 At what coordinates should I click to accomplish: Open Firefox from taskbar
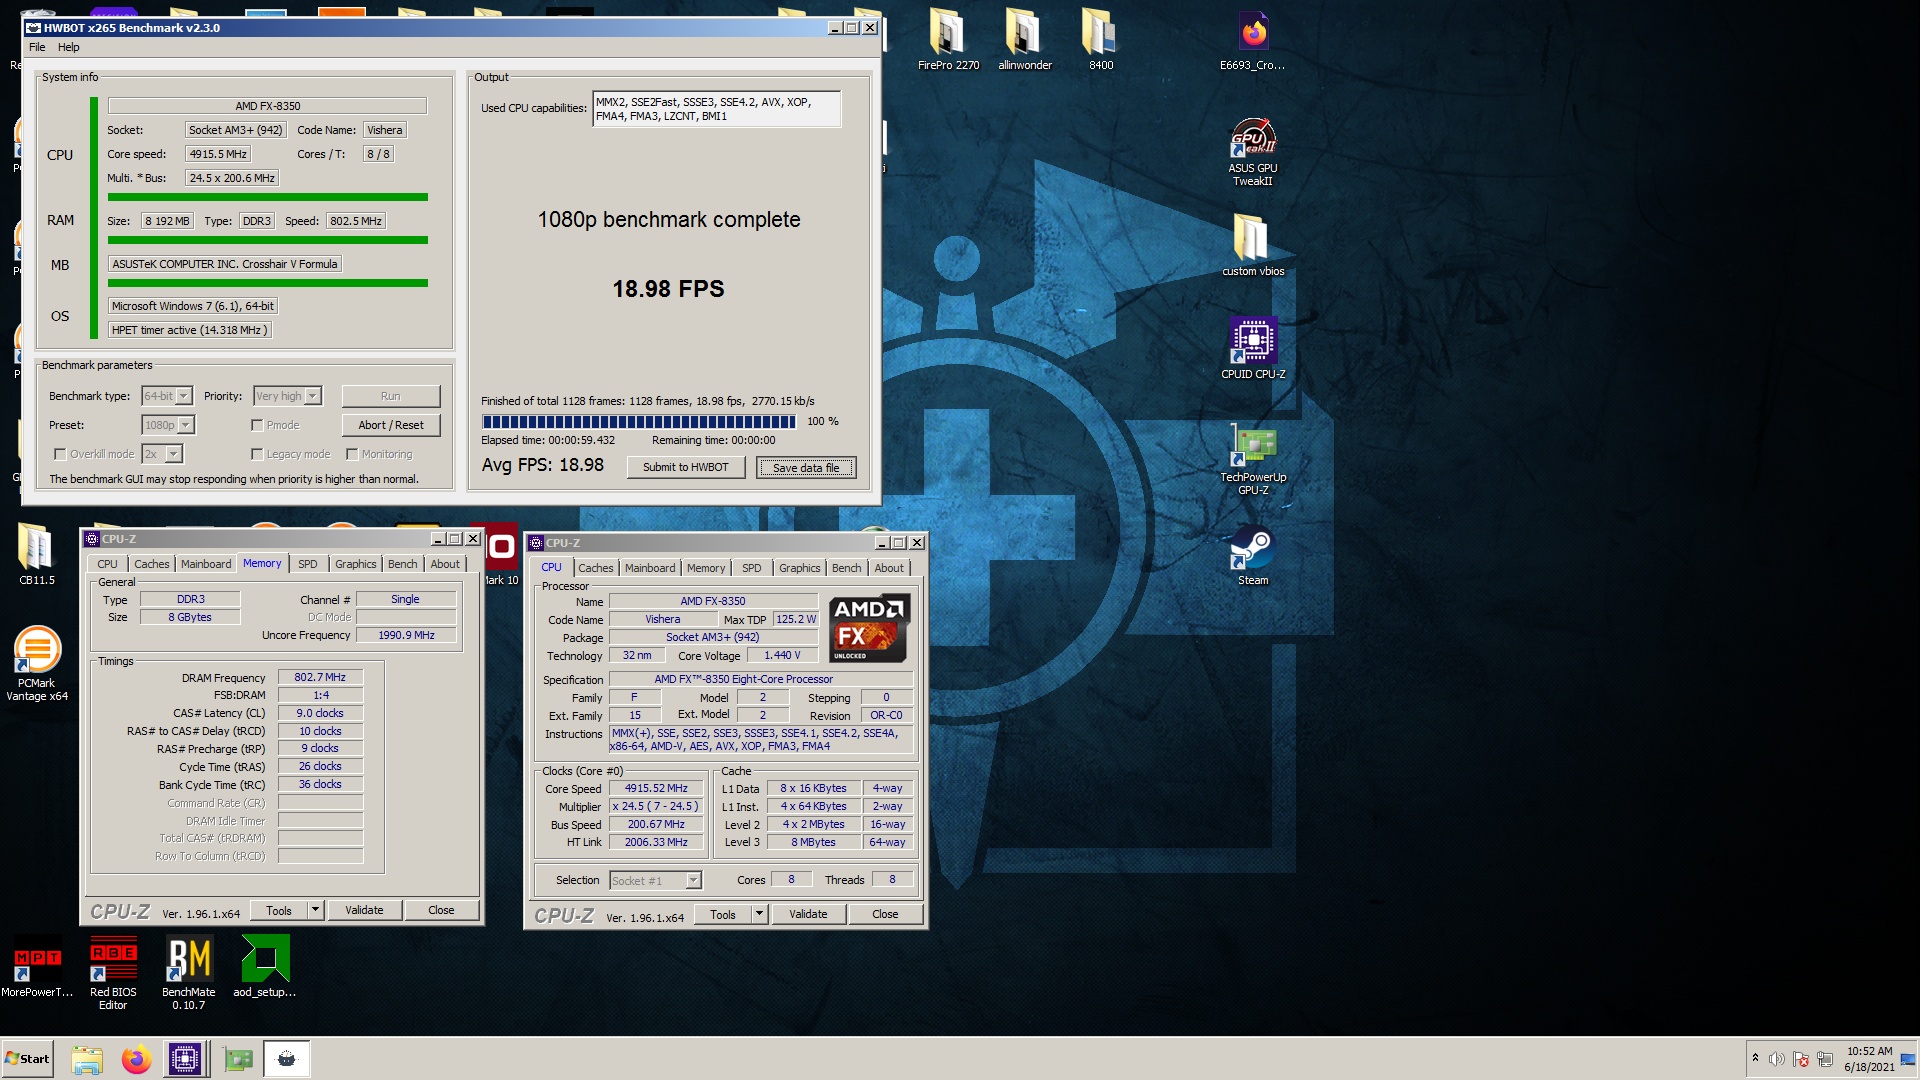(136, 1059)
